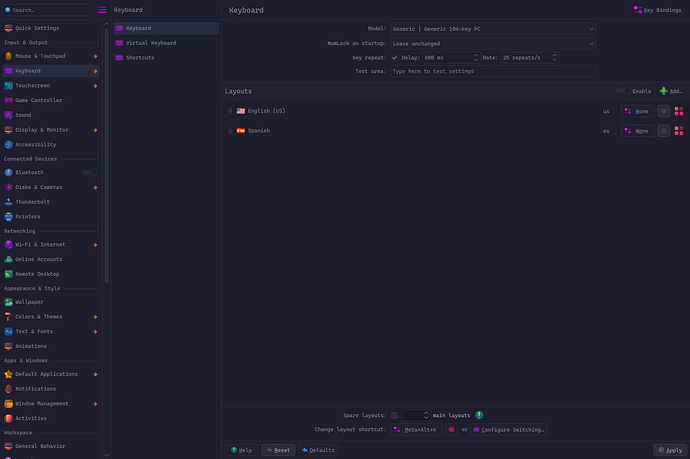Select the Shortcuts subpage
This screenshot has height=459, width=690.
140,57
